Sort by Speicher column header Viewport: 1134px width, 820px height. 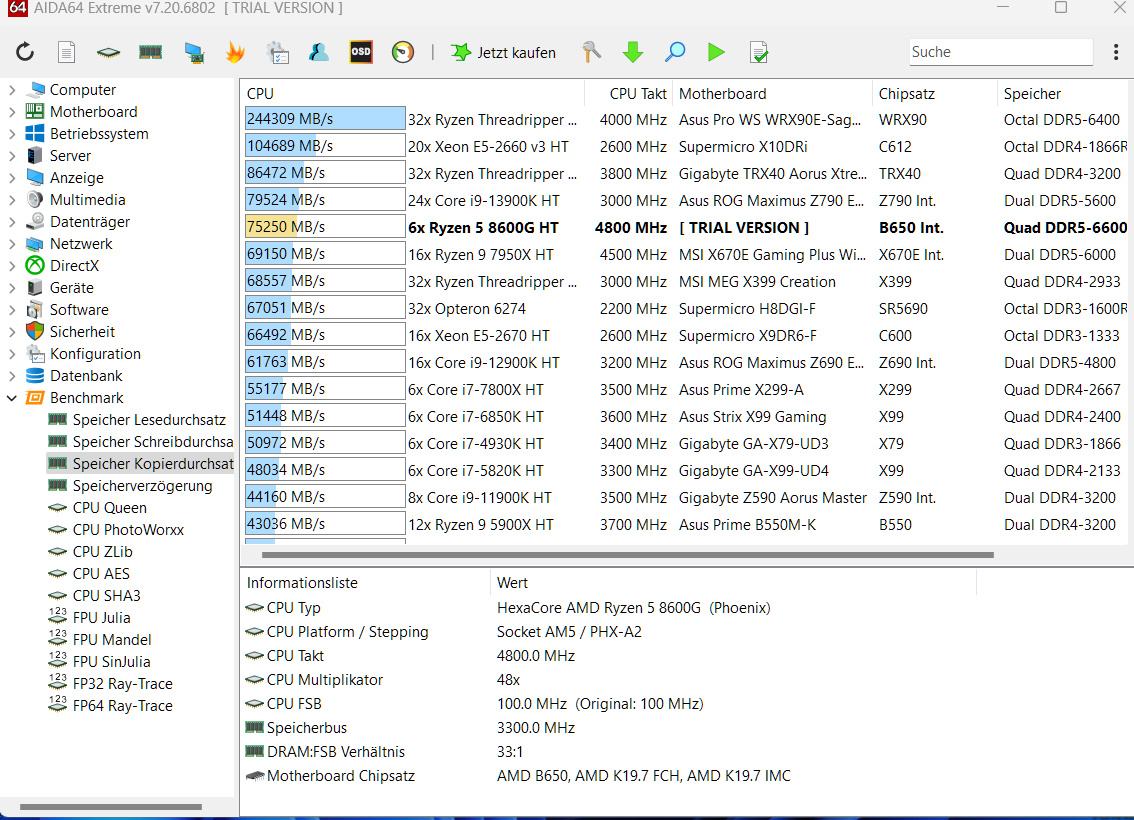click(1065, 94)
